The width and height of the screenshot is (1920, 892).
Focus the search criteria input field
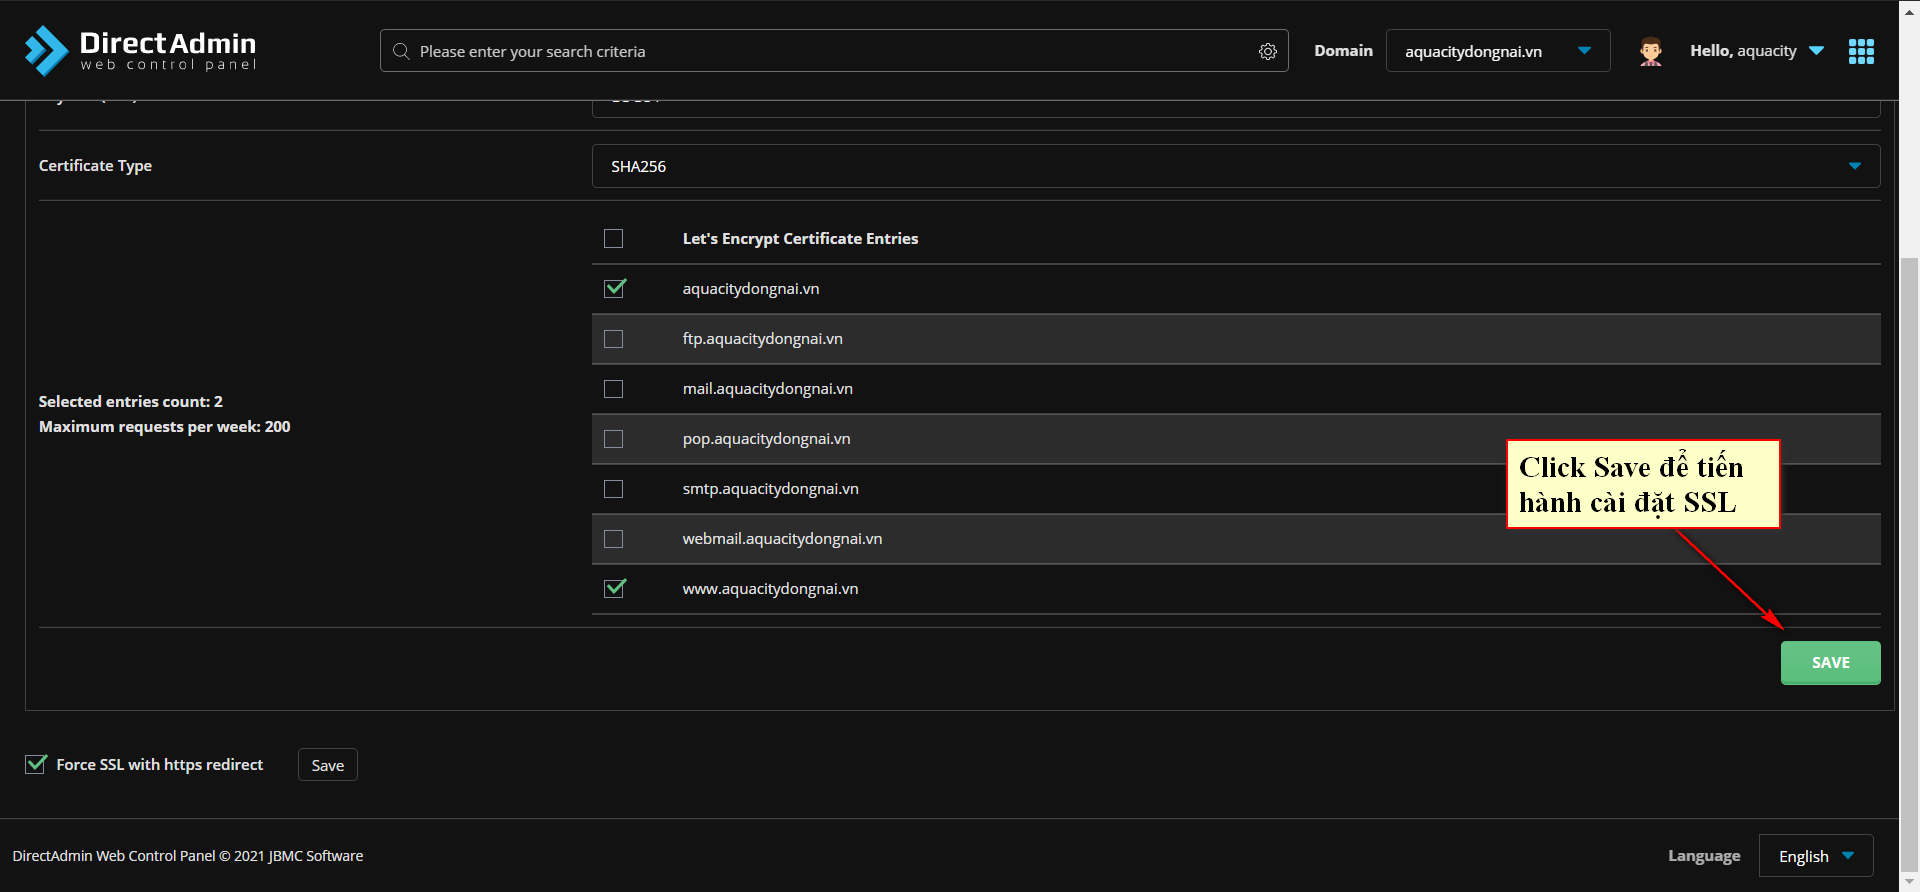pos(834,51)
